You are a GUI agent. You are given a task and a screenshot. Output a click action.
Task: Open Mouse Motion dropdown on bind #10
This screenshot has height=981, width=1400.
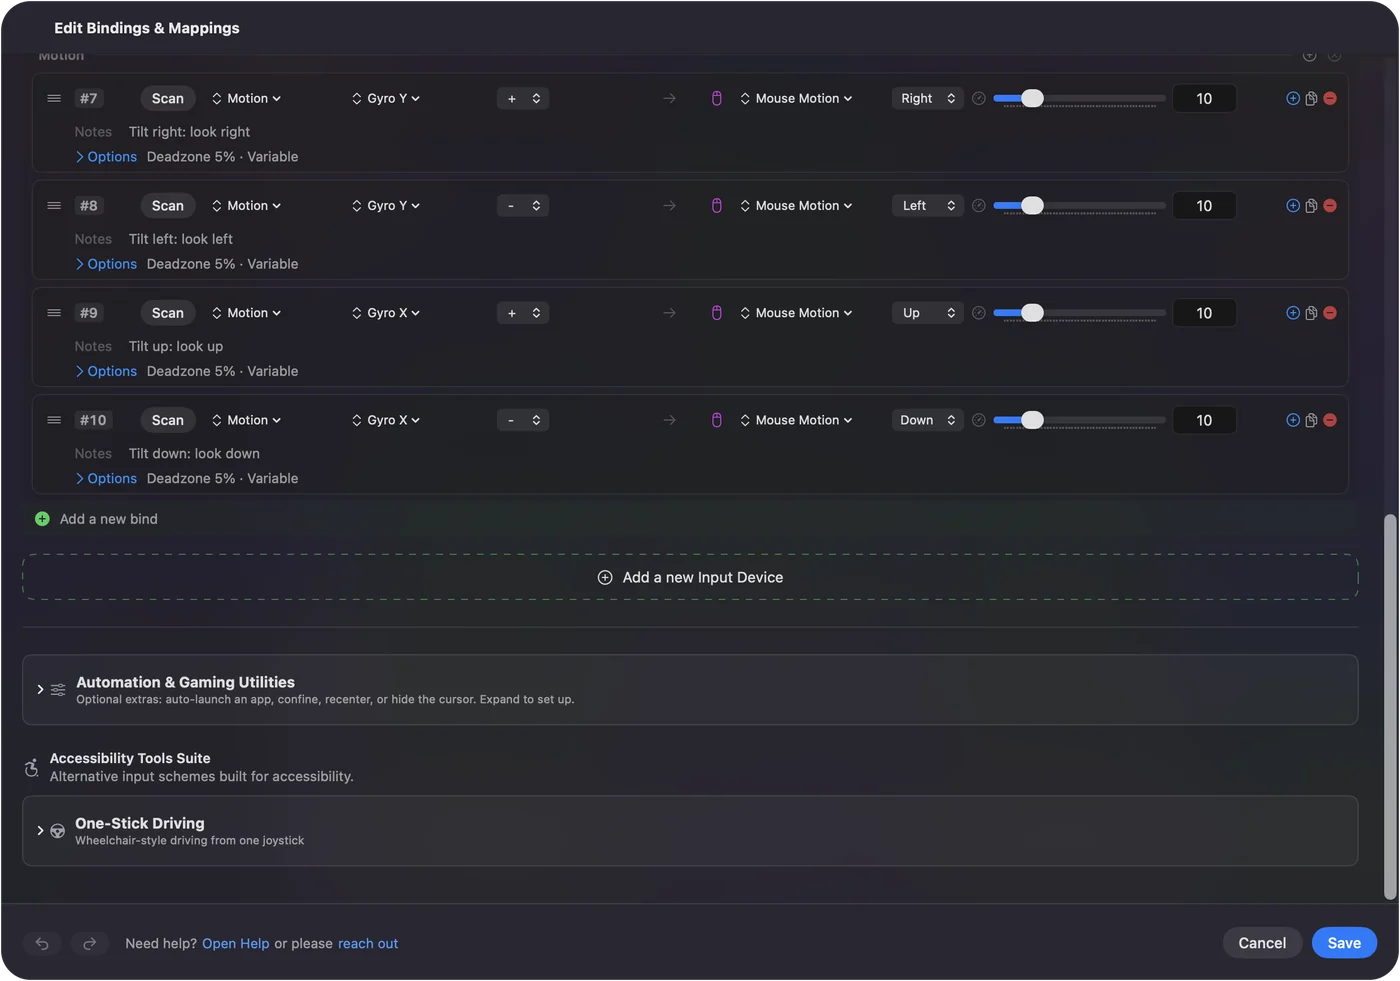797,420
